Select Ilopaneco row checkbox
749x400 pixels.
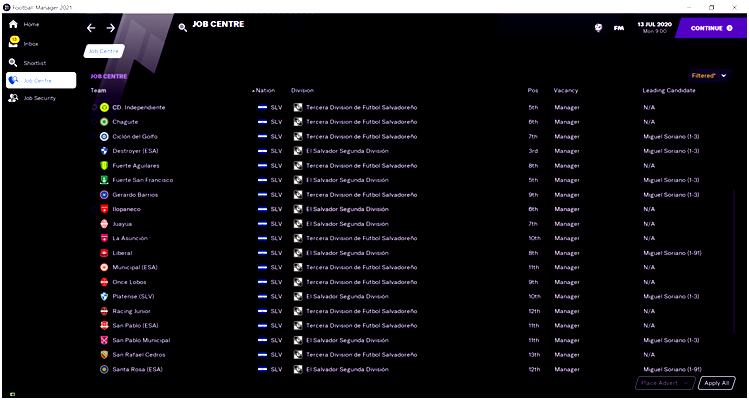(94, 209)
